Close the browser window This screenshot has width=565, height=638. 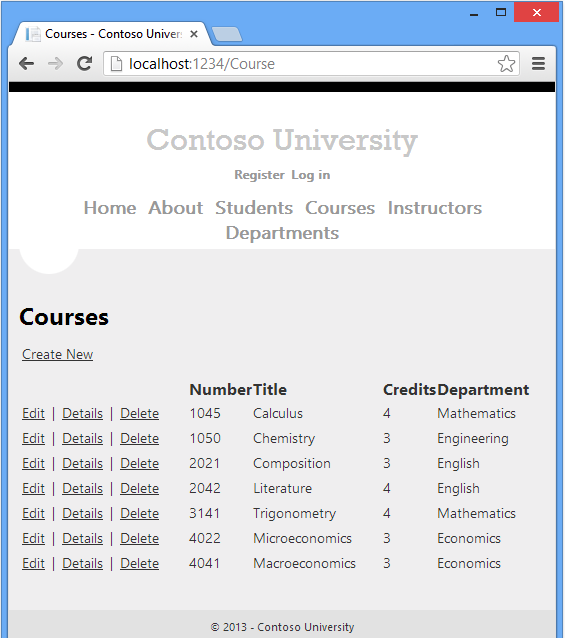(537, 12)
